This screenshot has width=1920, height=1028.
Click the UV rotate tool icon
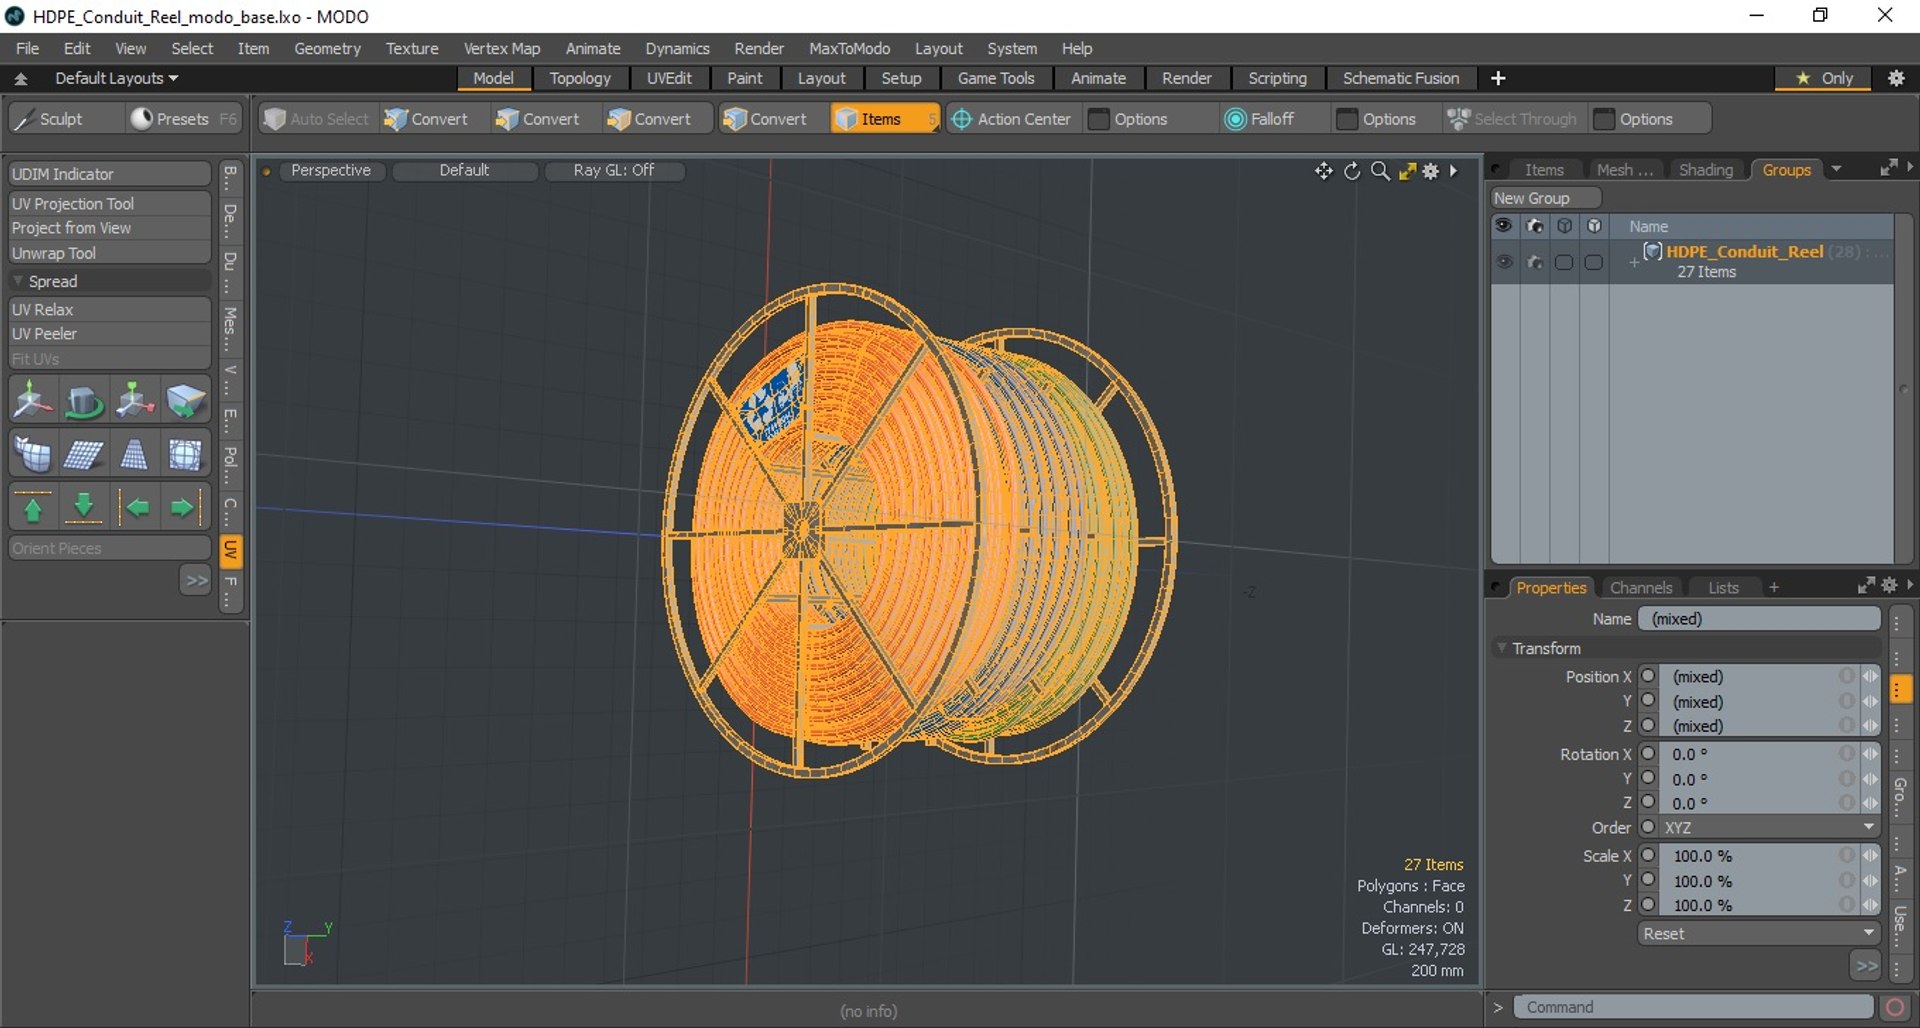click(83, 402)
